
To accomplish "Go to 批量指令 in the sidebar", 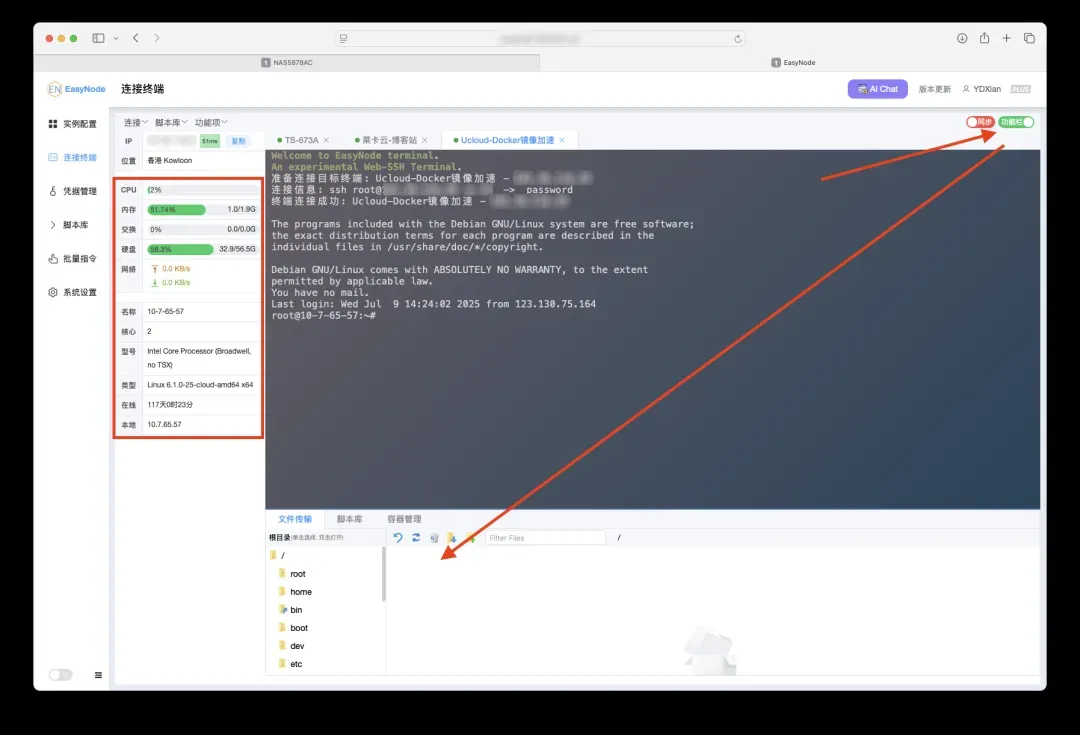I will click(73, 259).
